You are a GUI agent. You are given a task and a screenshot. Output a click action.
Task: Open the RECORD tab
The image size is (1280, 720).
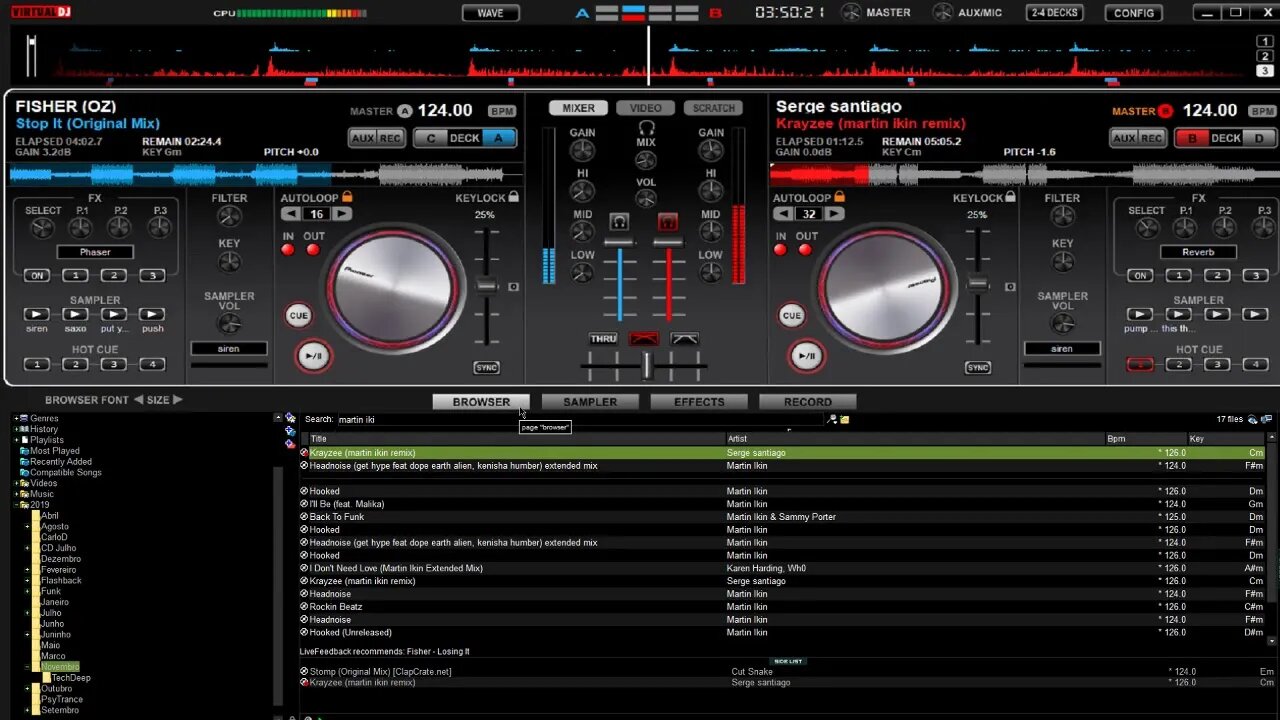coord(808,402)
